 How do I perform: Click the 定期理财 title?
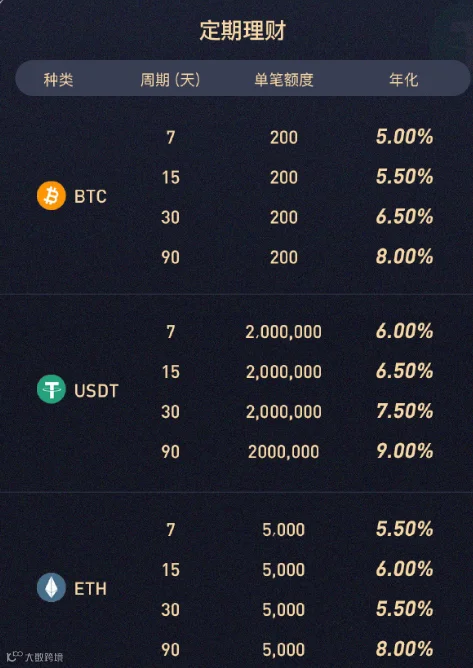pyautogui.click(x=242, y=31)
